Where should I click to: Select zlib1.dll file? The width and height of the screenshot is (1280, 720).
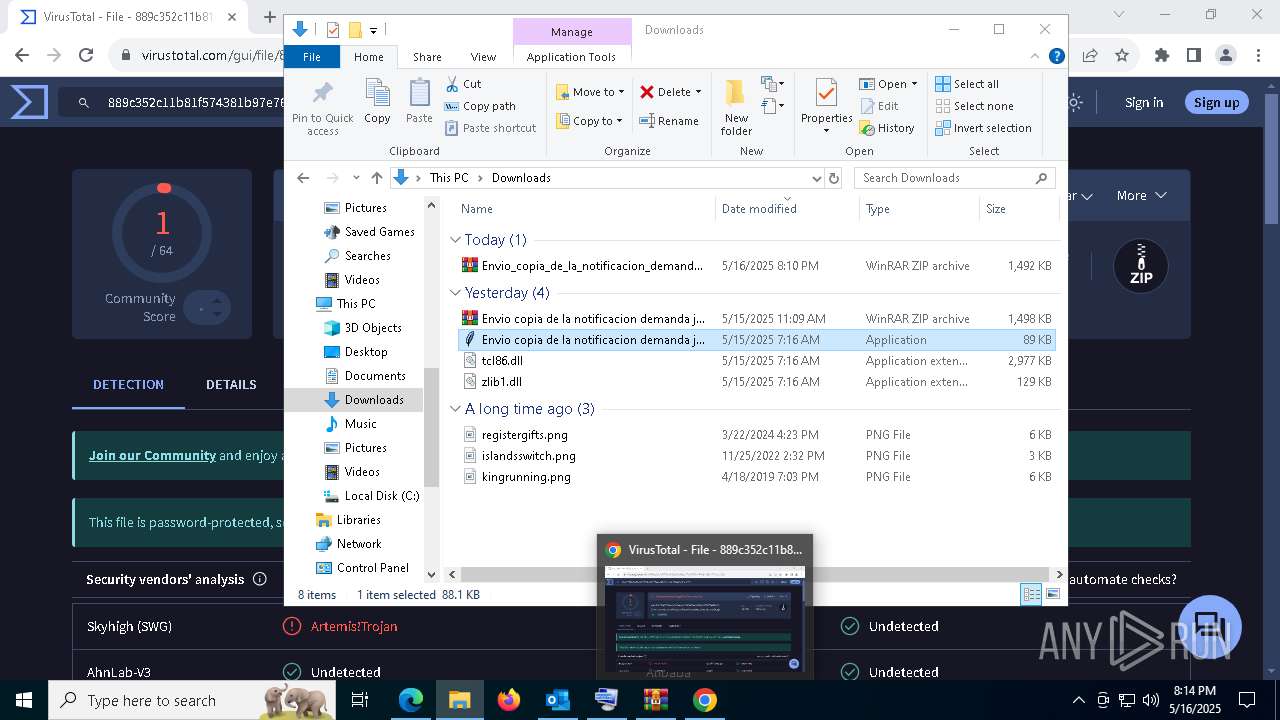coord(756,382)
